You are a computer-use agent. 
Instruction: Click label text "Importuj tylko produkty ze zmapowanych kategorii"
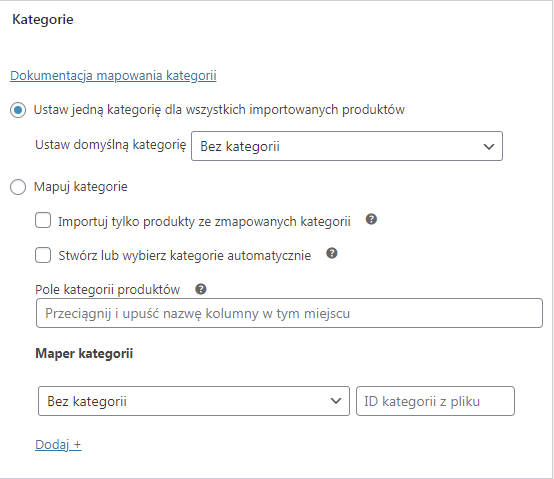tap(204, 221)
